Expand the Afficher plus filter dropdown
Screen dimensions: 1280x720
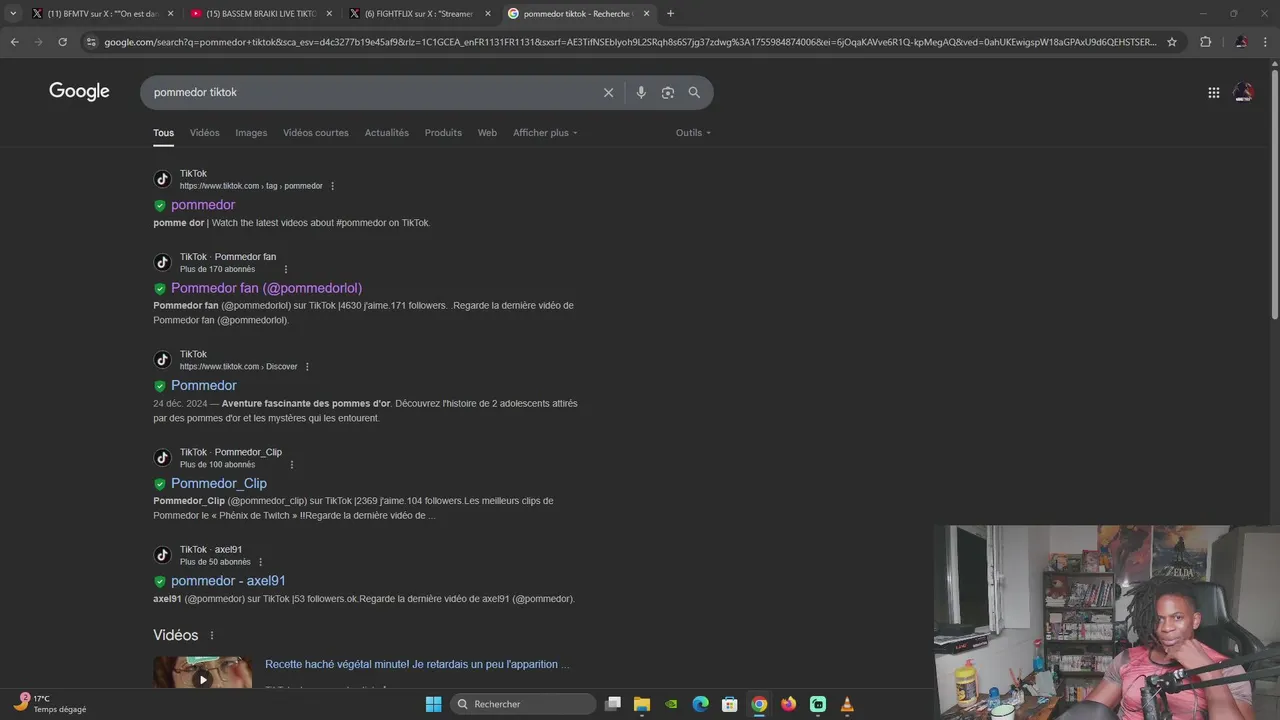tap(545, 133)
